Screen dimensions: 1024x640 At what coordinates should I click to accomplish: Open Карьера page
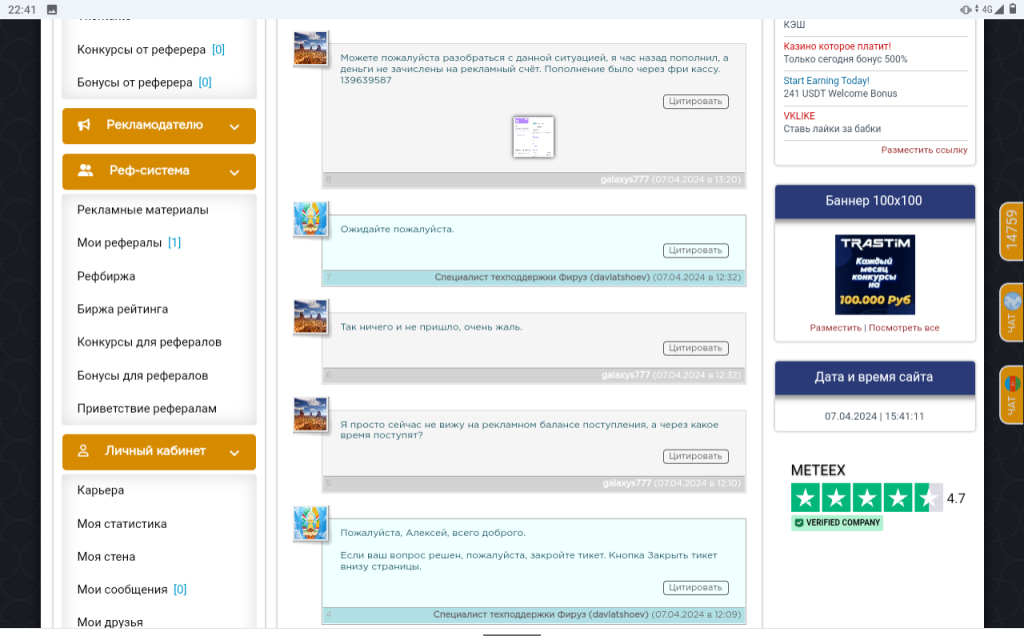tap(101, 490)
